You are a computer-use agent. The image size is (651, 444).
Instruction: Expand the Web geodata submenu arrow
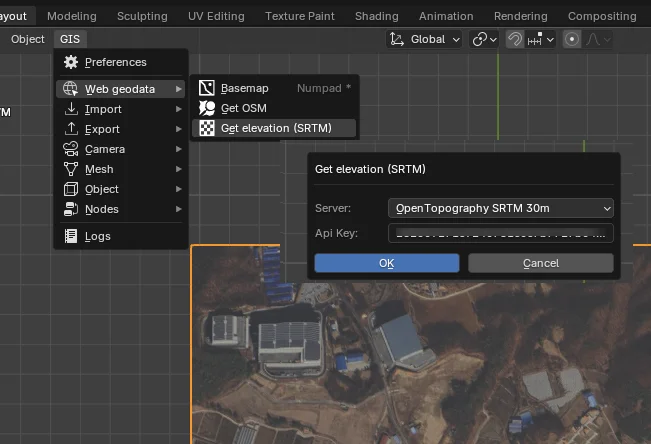[x=179, y=89]
